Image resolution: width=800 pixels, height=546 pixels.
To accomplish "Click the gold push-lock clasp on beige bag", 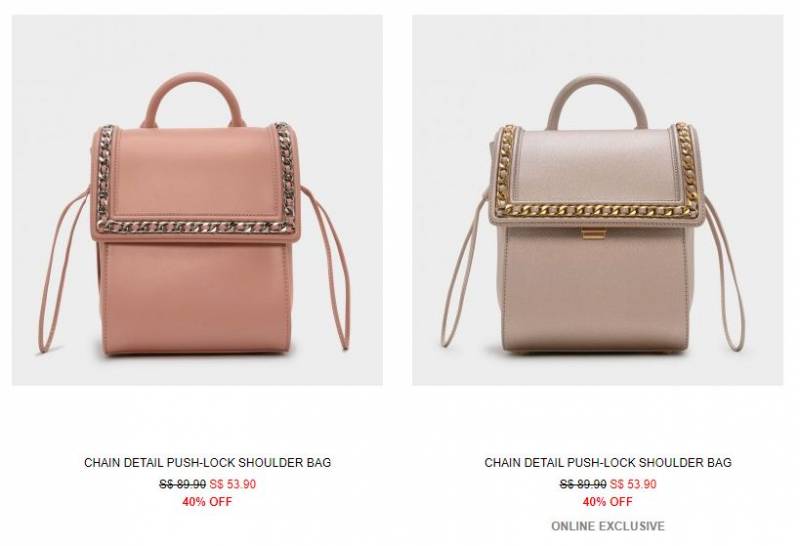I will click(x=593, y=234).
